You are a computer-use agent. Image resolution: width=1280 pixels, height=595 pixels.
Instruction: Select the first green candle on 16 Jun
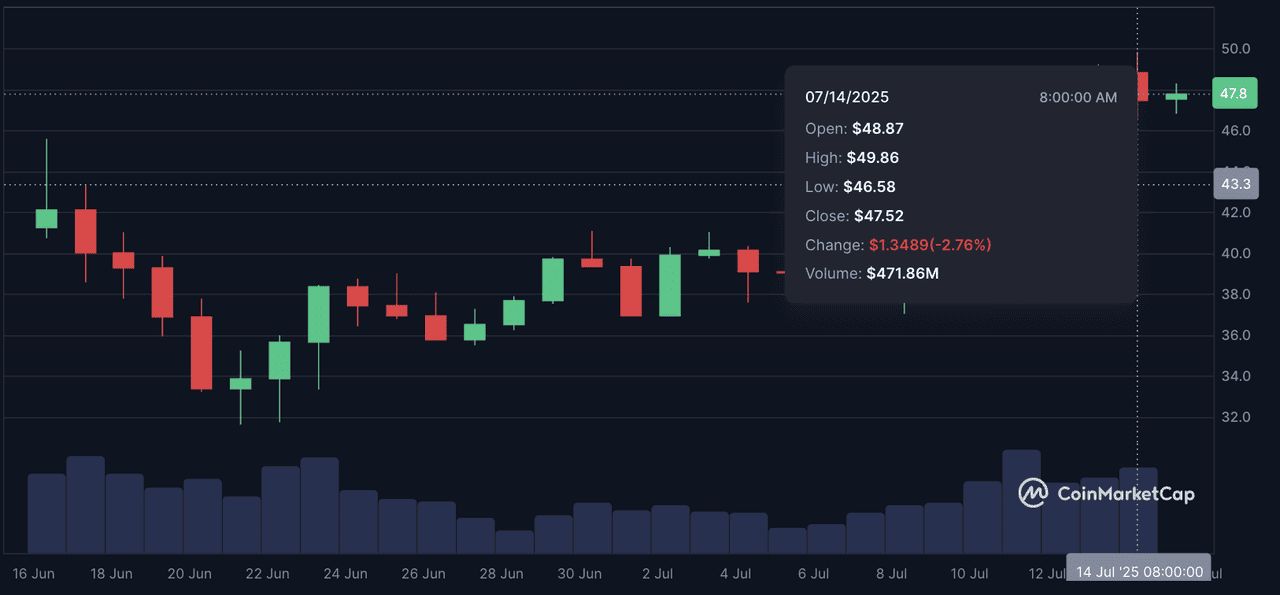[x=46, y=218]
